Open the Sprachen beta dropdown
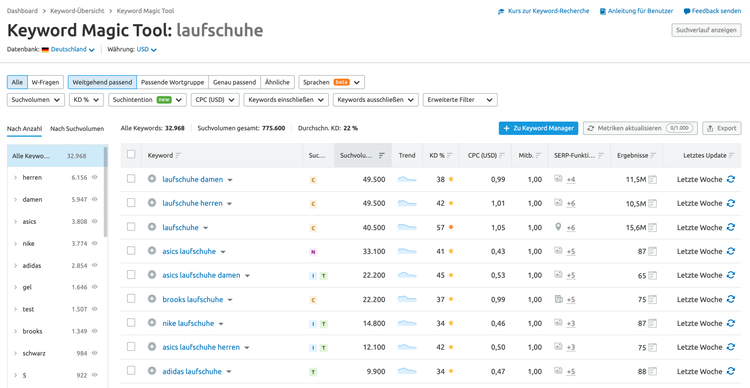 [x=331, y=82]
